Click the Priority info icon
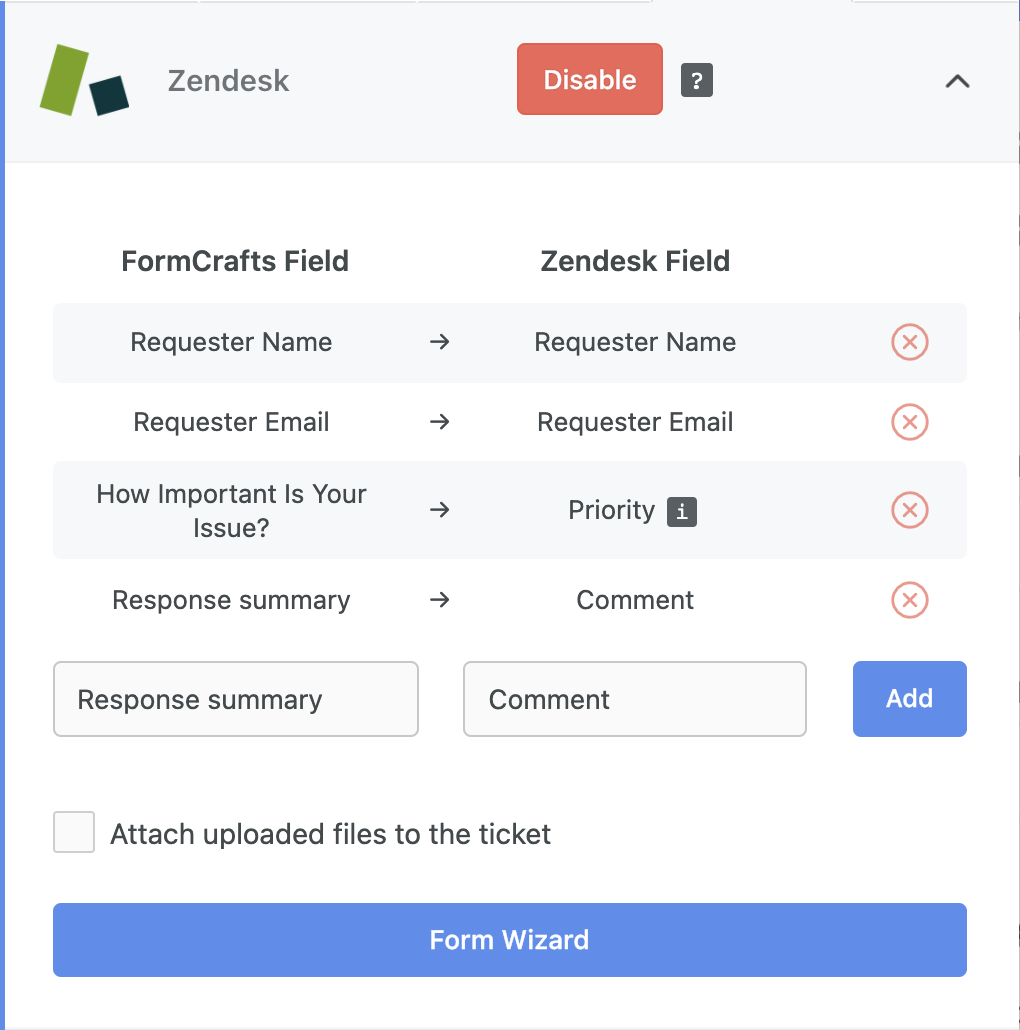Screen dimensions: 1020x1030 click(x=682, y=512)
